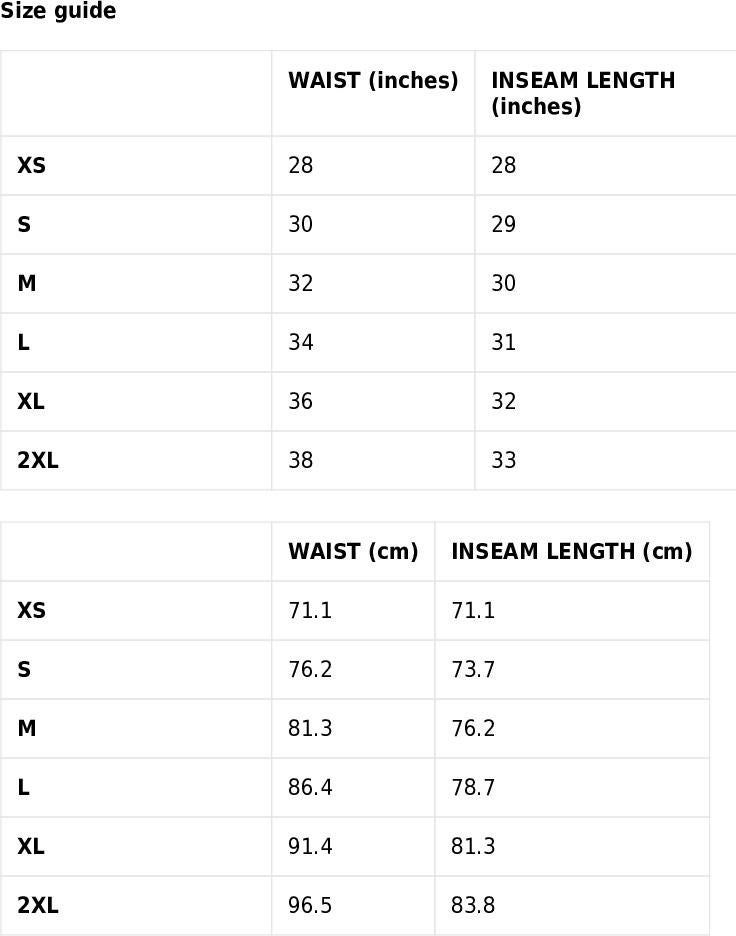The height and width of the screenshot is (936, 736).
Task: Select inseam value 73.7 cm
Action: [473, 670]
